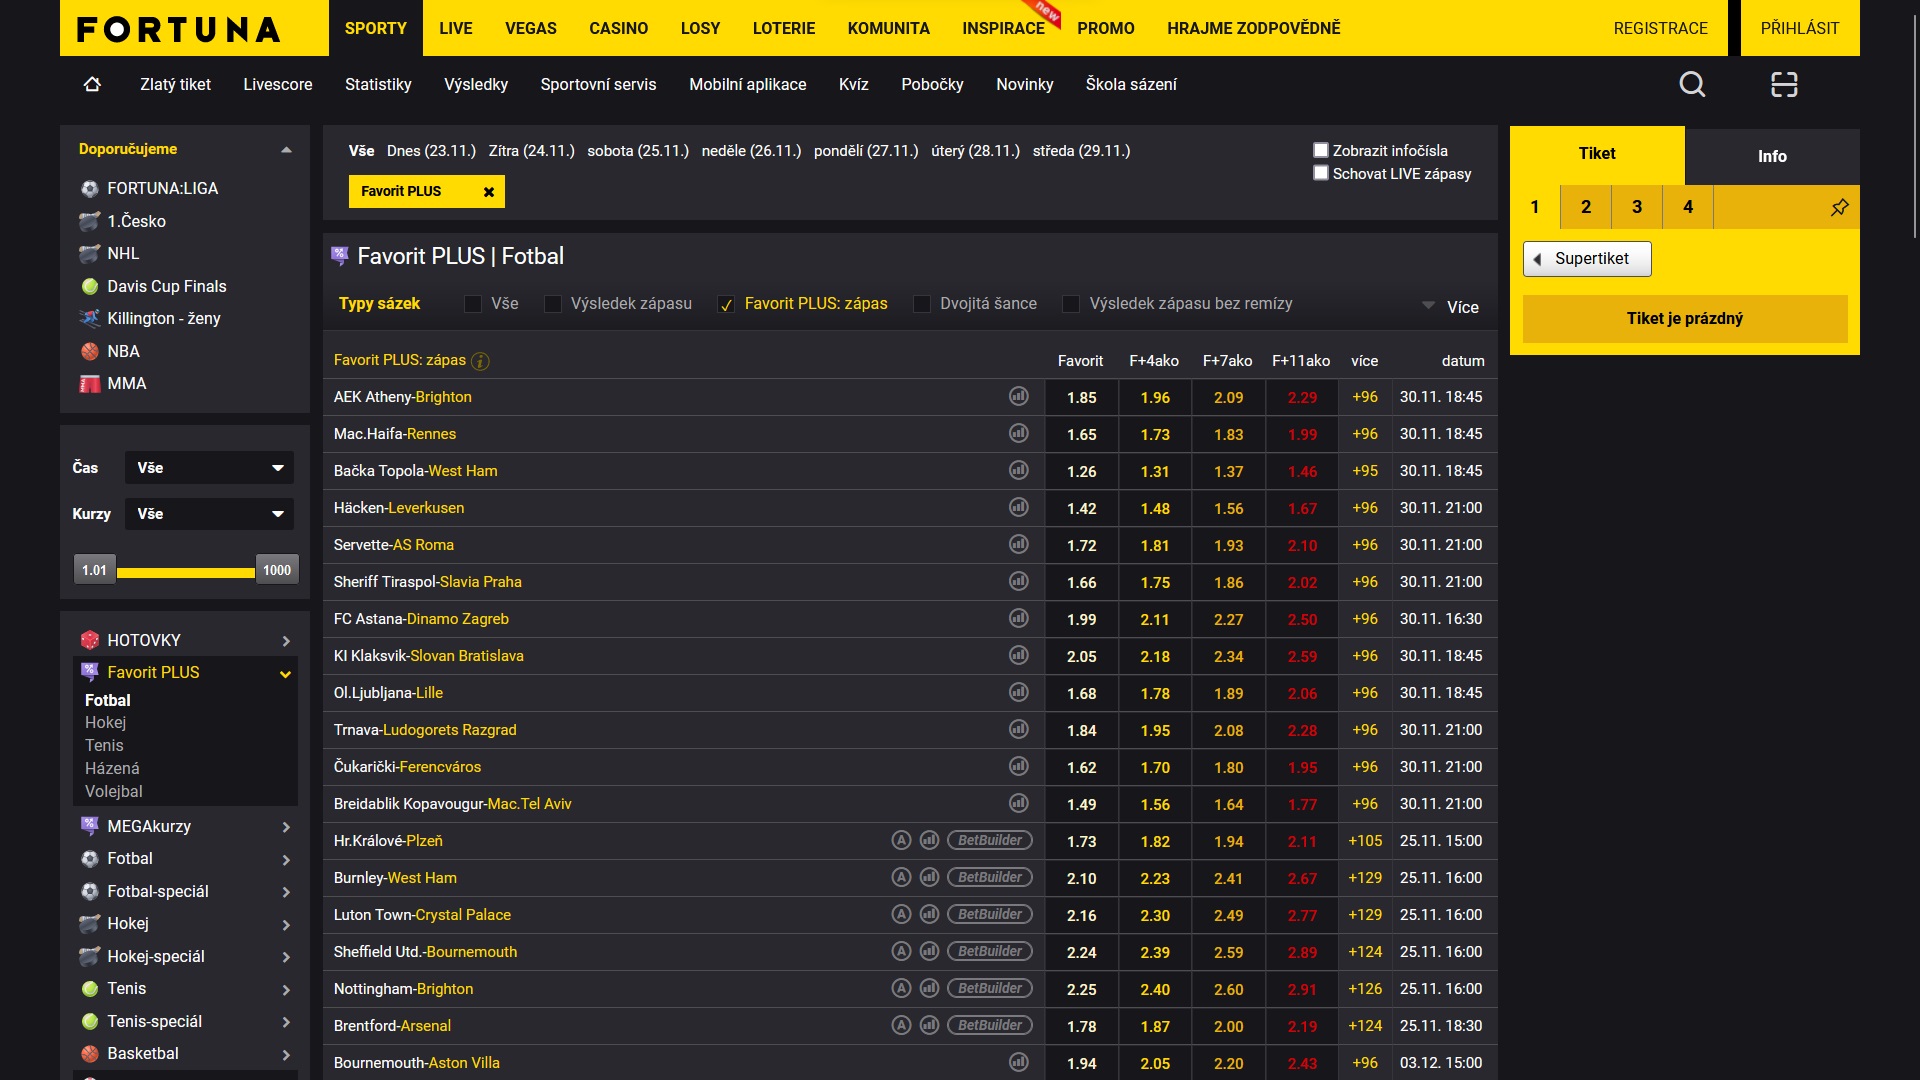Collapse the Favorit PLUS category chevron
This screenshot has width=1920, height=1080.
click(x=286, y=674)
